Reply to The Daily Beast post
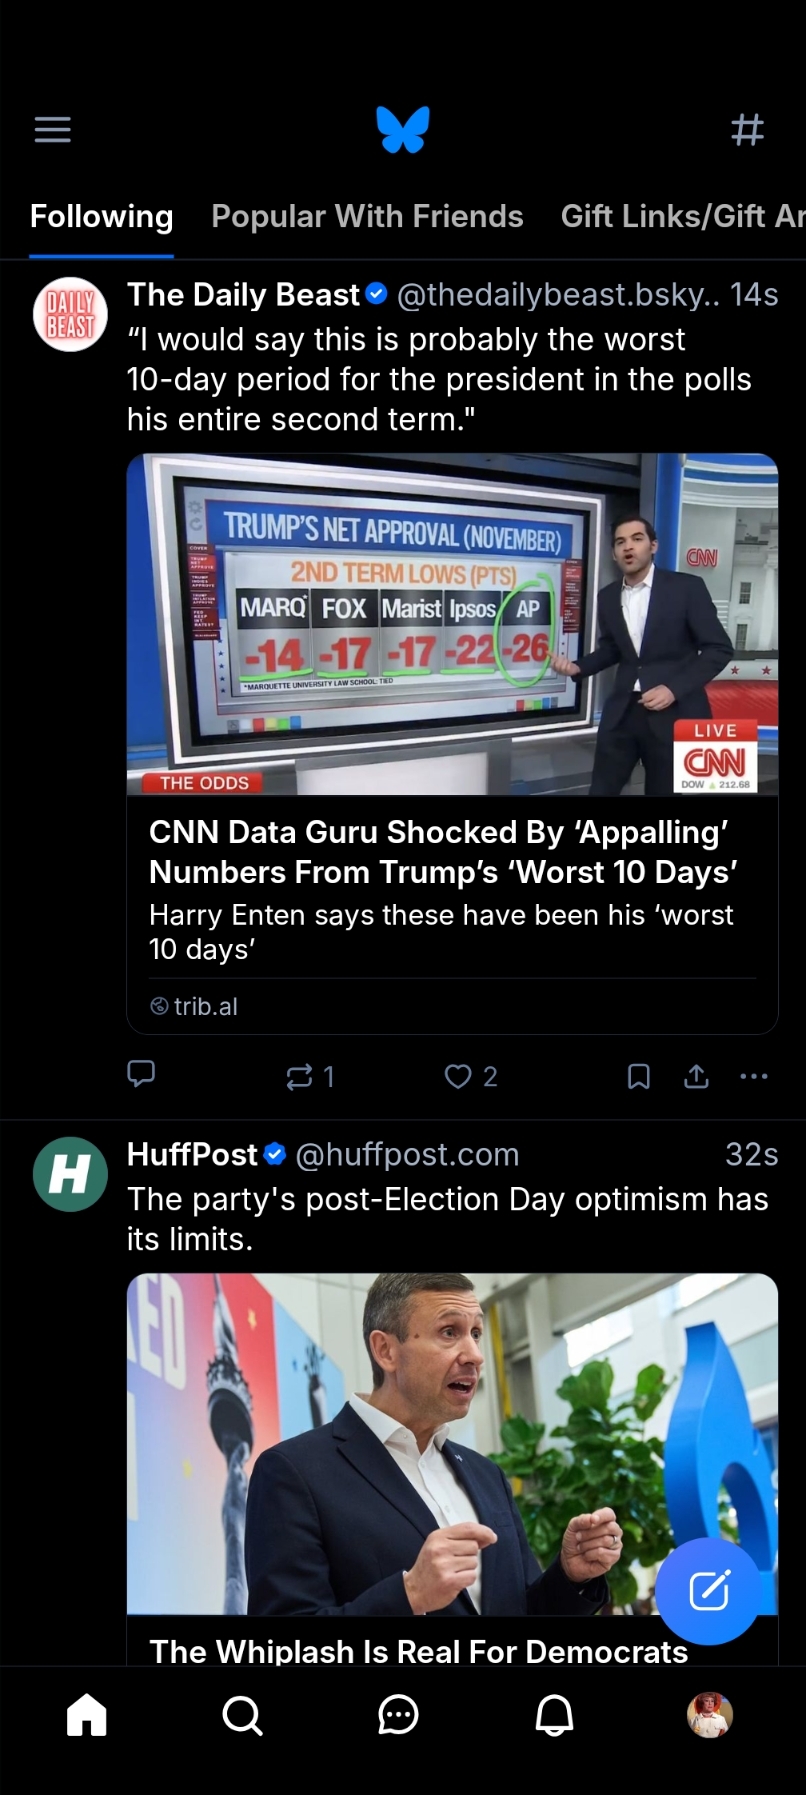The image size is (806, 1795). (x=141, y=1075)
